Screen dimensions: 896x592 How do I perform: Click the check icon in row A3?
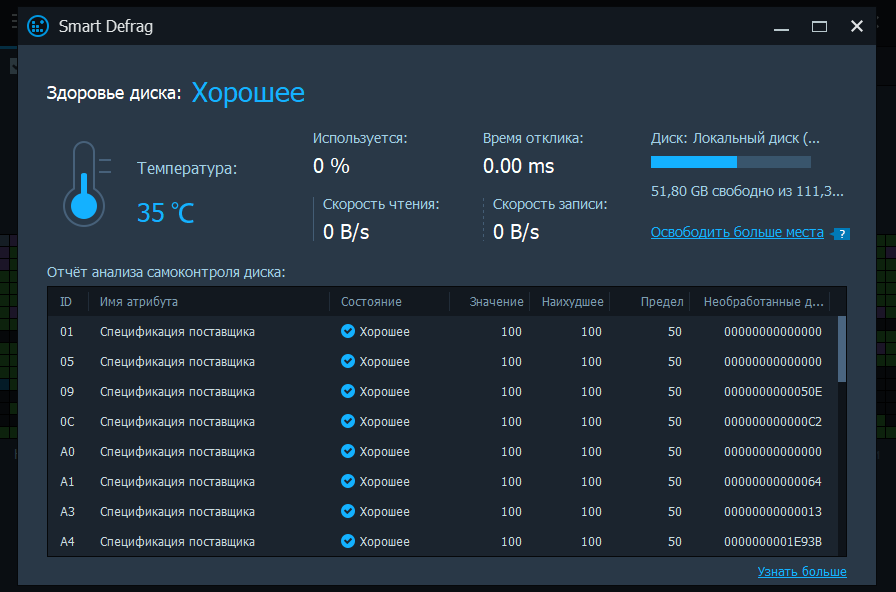coord(347,511)
